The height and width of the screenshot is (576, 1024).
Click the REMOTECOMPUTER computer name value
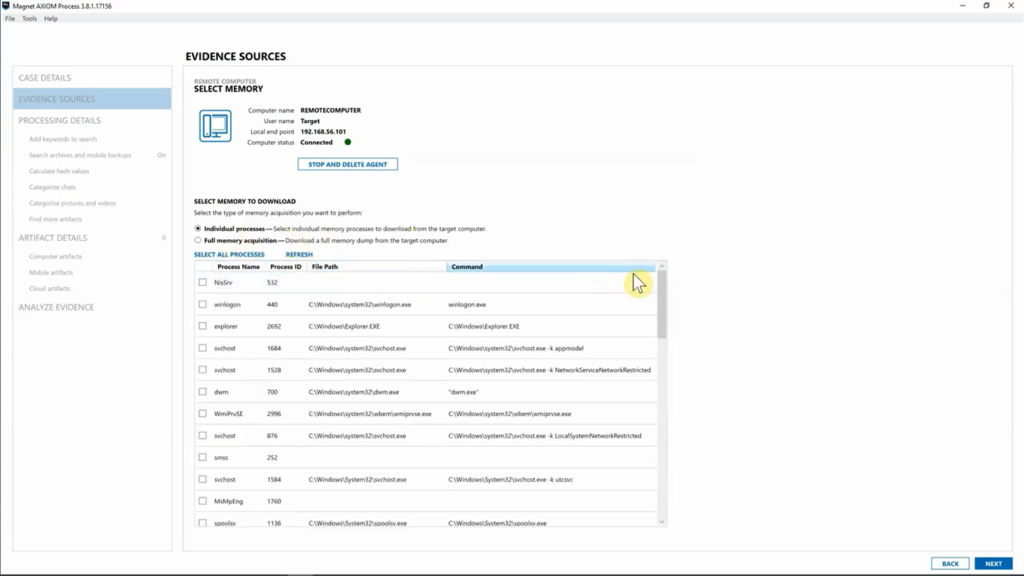(330, 110)
